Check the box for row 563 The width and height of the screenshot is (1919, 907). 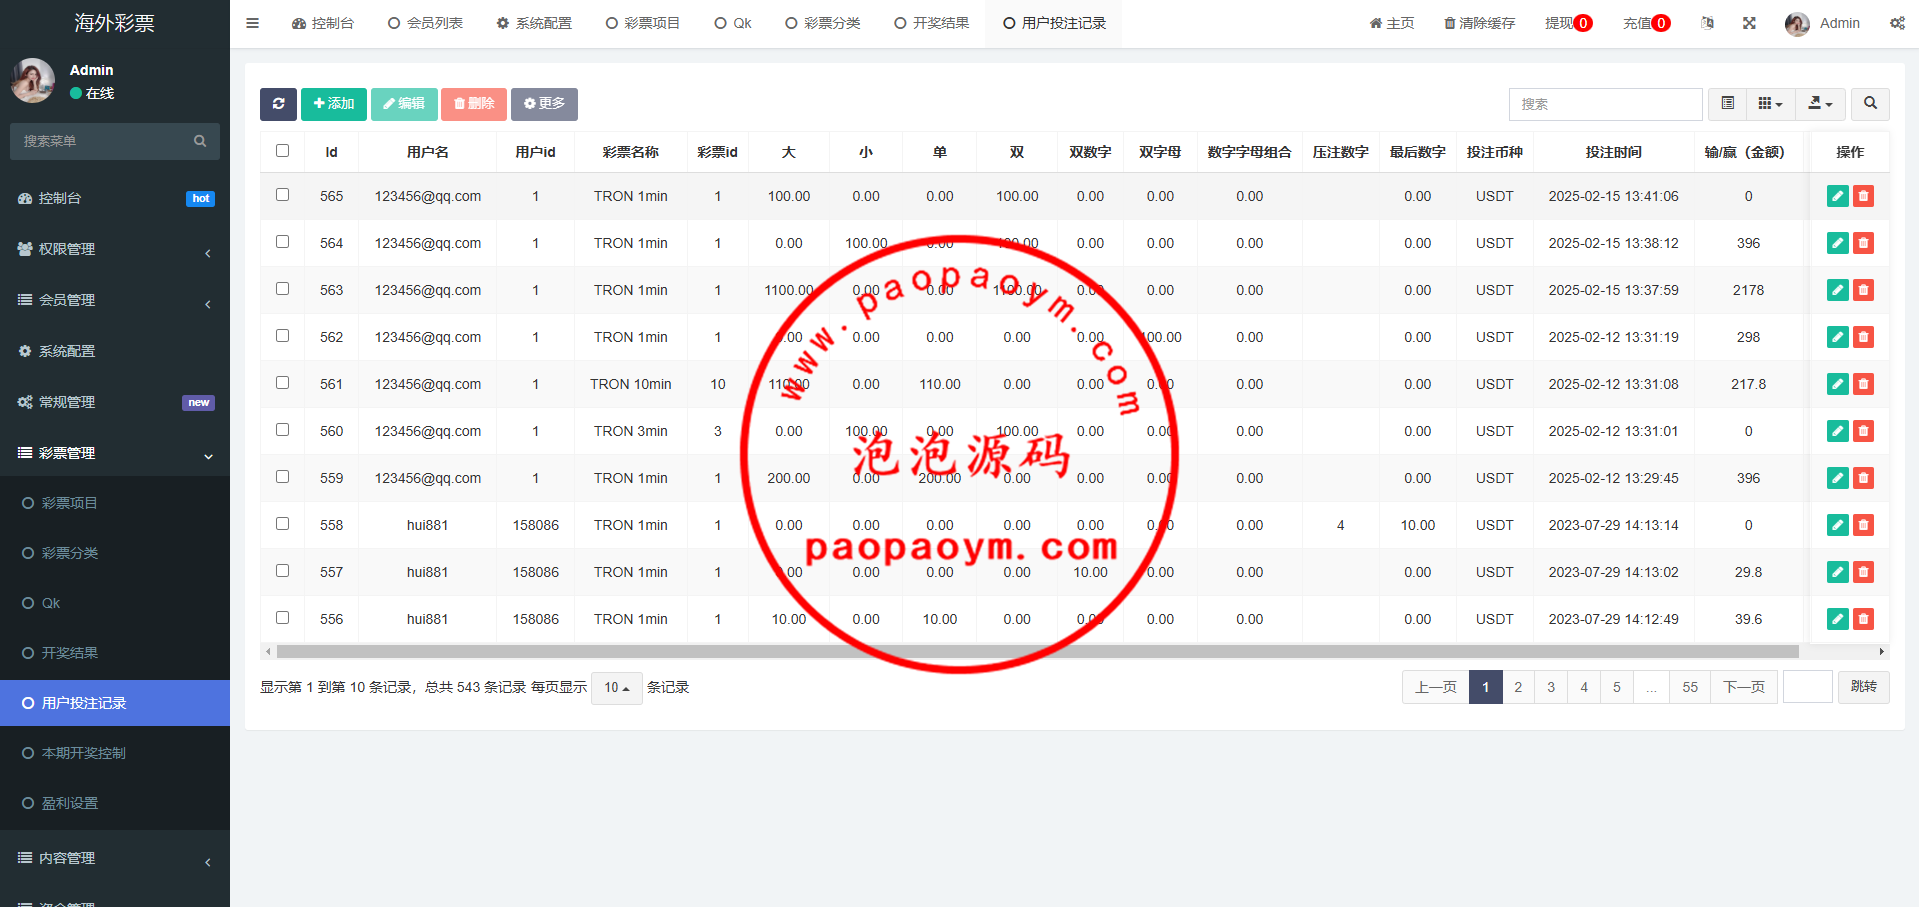(282, 289)
